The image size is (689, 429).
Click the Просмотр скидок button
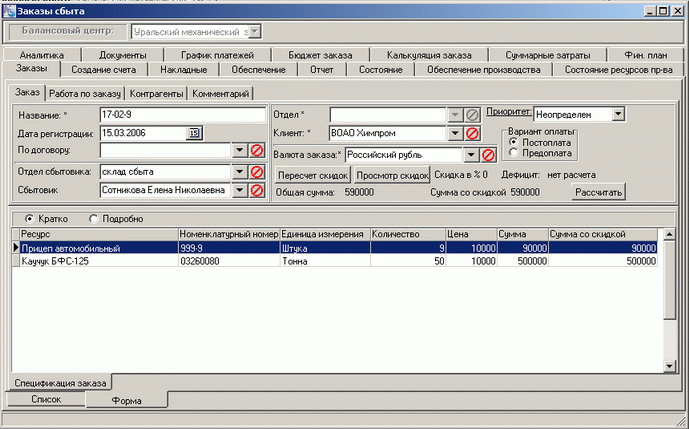point(392,175)
